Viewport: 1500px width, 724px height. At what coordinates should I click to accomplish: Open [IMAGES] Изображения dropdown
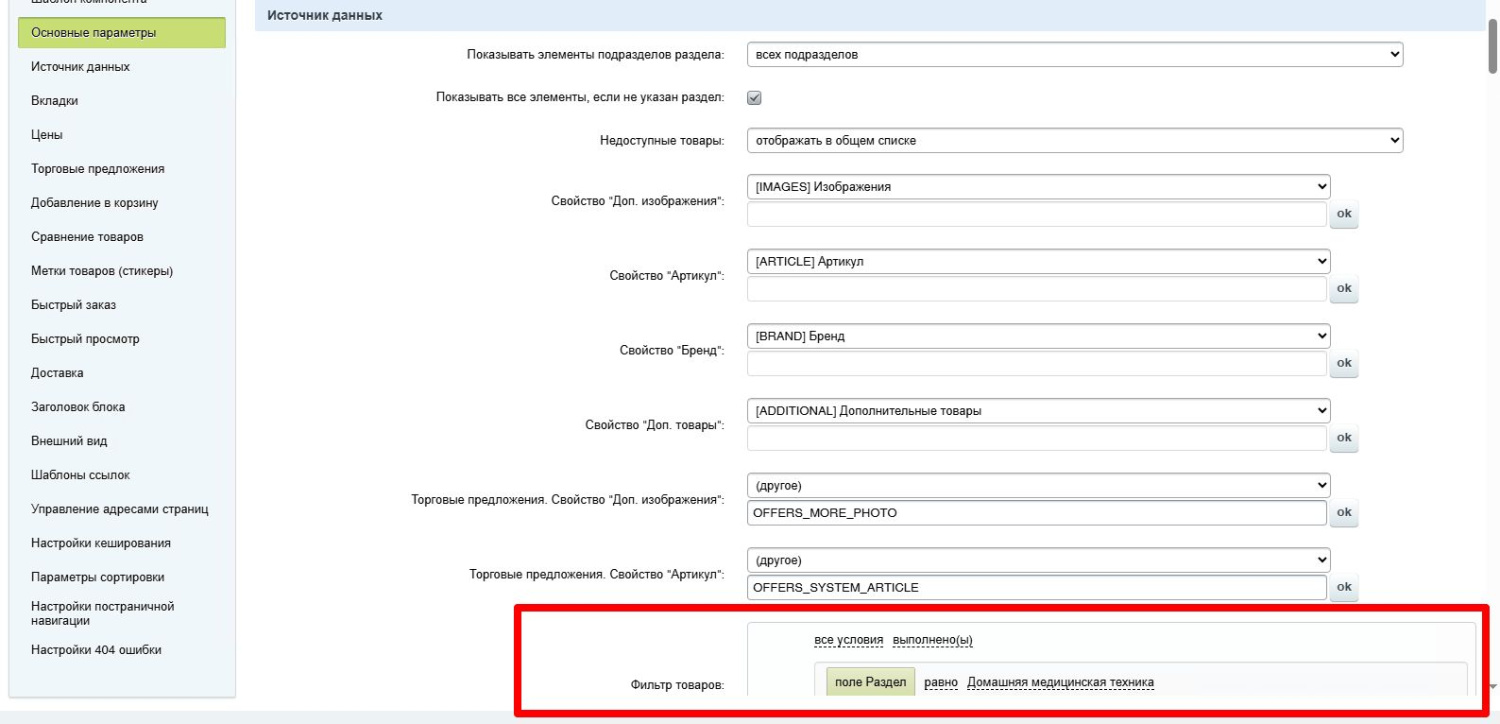[1038, 186]
